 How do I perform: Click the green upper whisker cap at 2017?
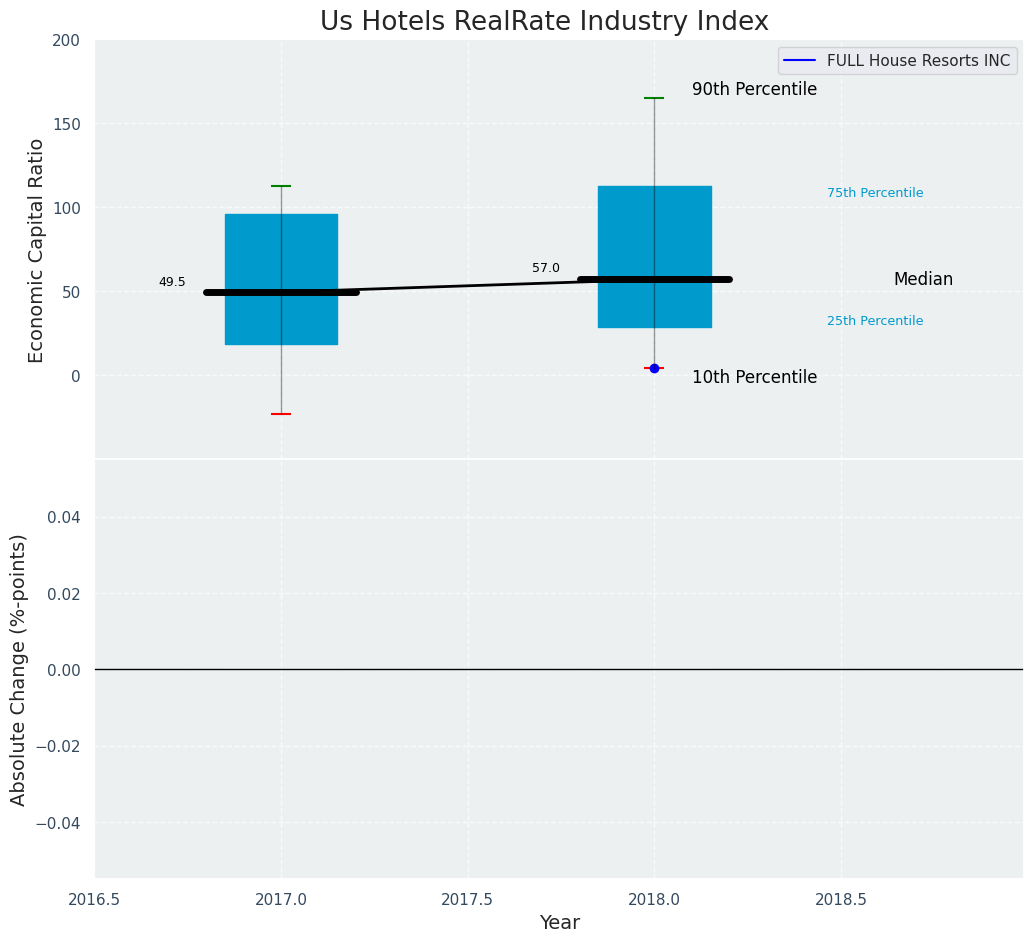coord(282,186)
